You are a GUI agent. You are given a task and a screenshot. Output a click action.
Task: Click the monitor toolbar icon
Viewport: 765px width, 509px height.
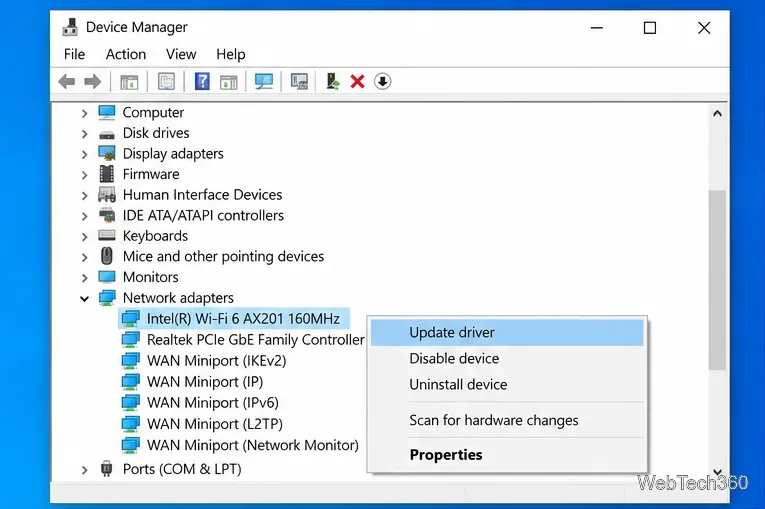point(264,81)
